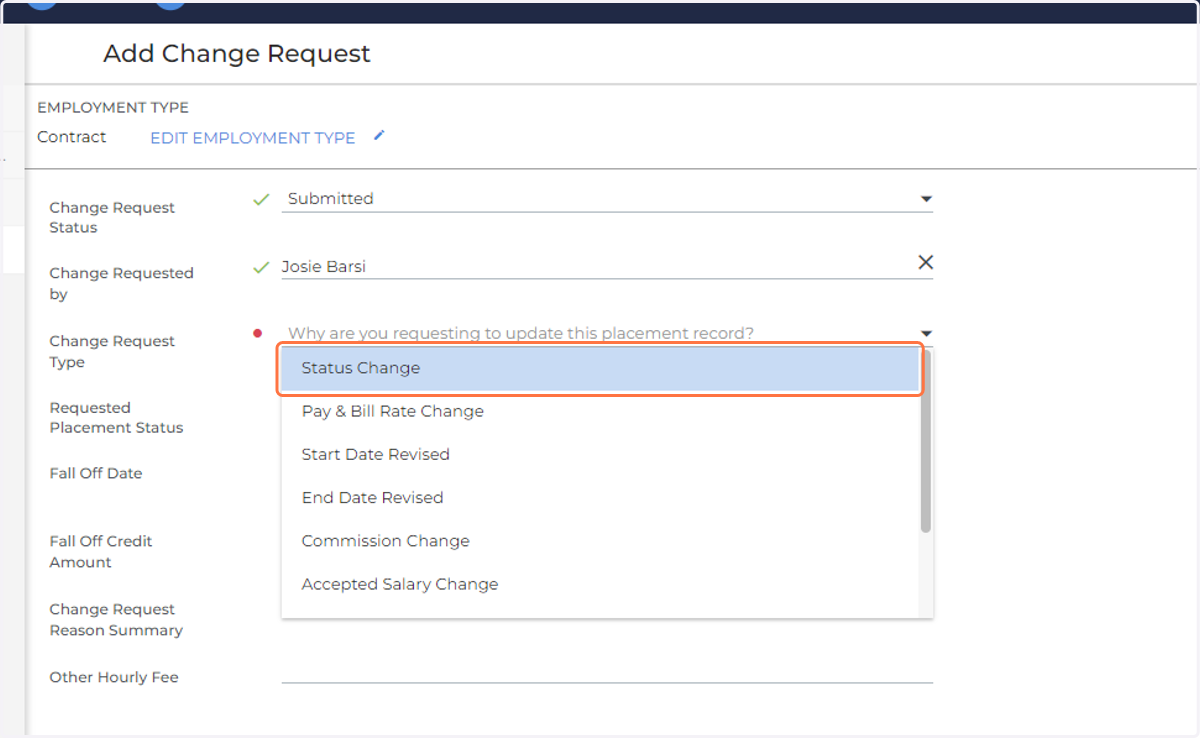Screen dimensions: 1200x738
Task: Click the EDIT EMPLOYMENT TYPE link
Action: pyautogui.click(x=253, y=138)
